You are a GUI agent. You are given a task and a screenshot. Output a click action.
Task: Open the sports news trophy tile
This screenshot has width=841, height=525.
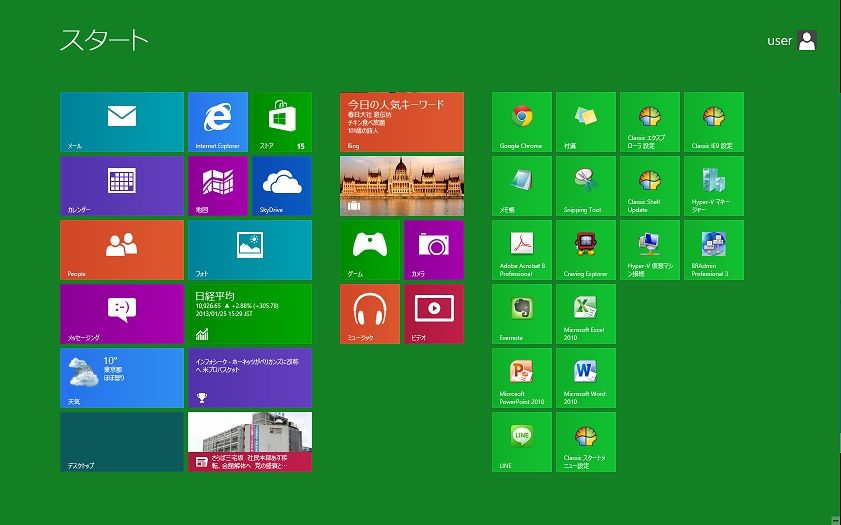tap(250, 378)
